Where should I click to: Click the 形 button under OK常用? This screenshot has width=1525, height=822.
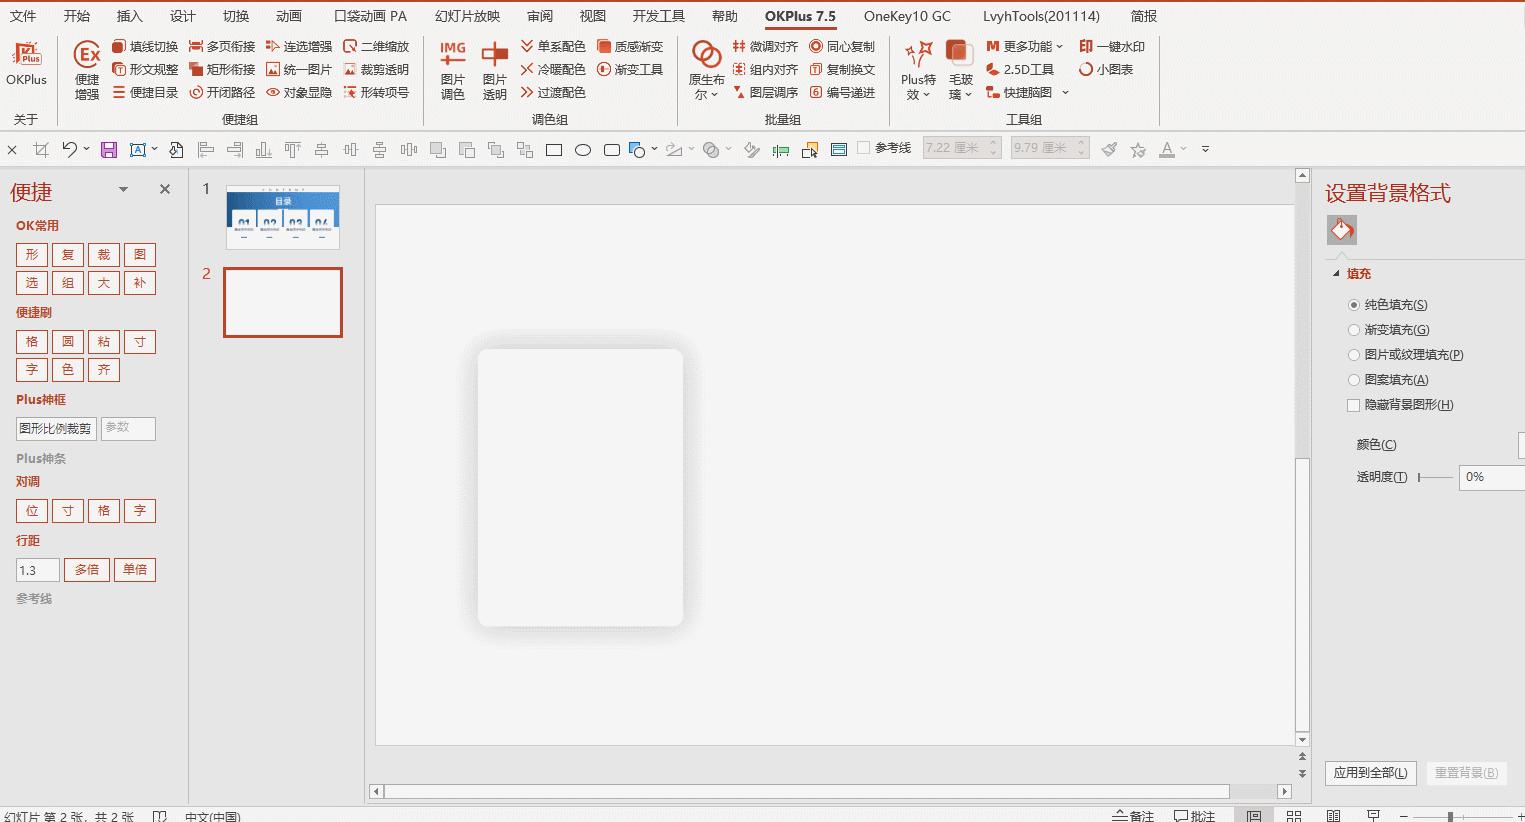point(32,255)
